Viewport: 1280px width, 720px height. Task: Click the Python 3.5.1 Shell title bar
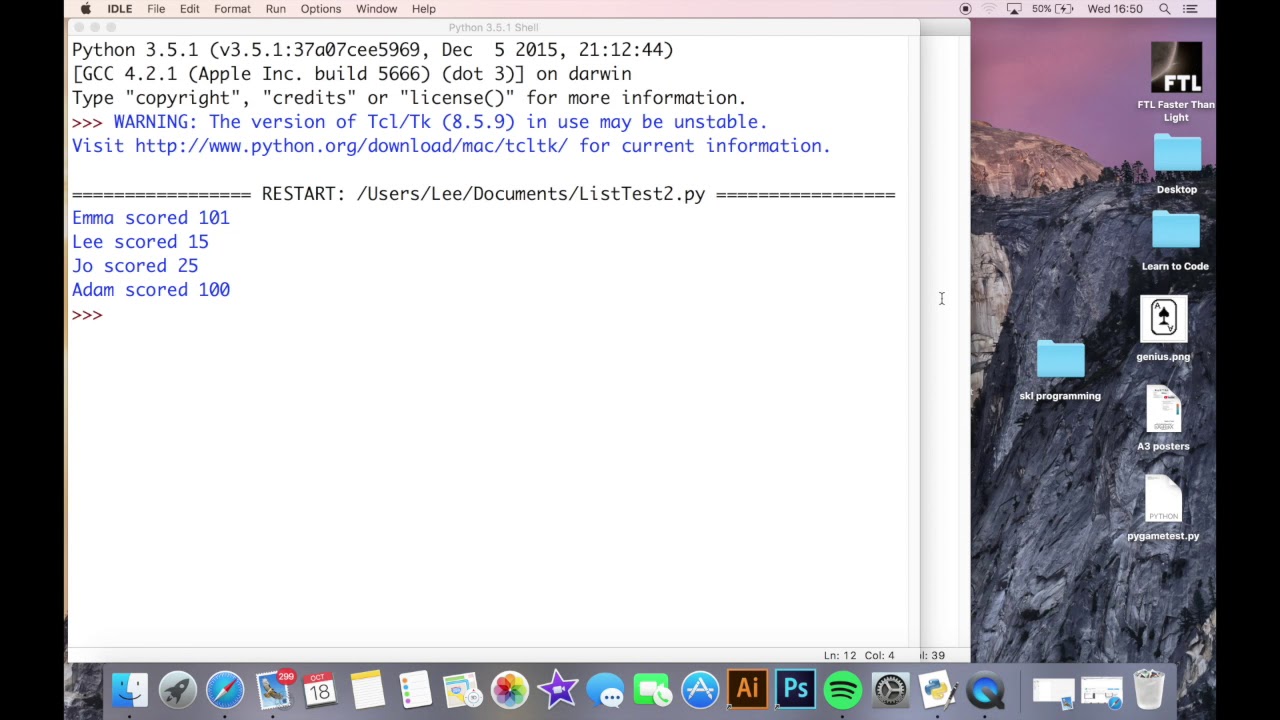coord(493,27)
